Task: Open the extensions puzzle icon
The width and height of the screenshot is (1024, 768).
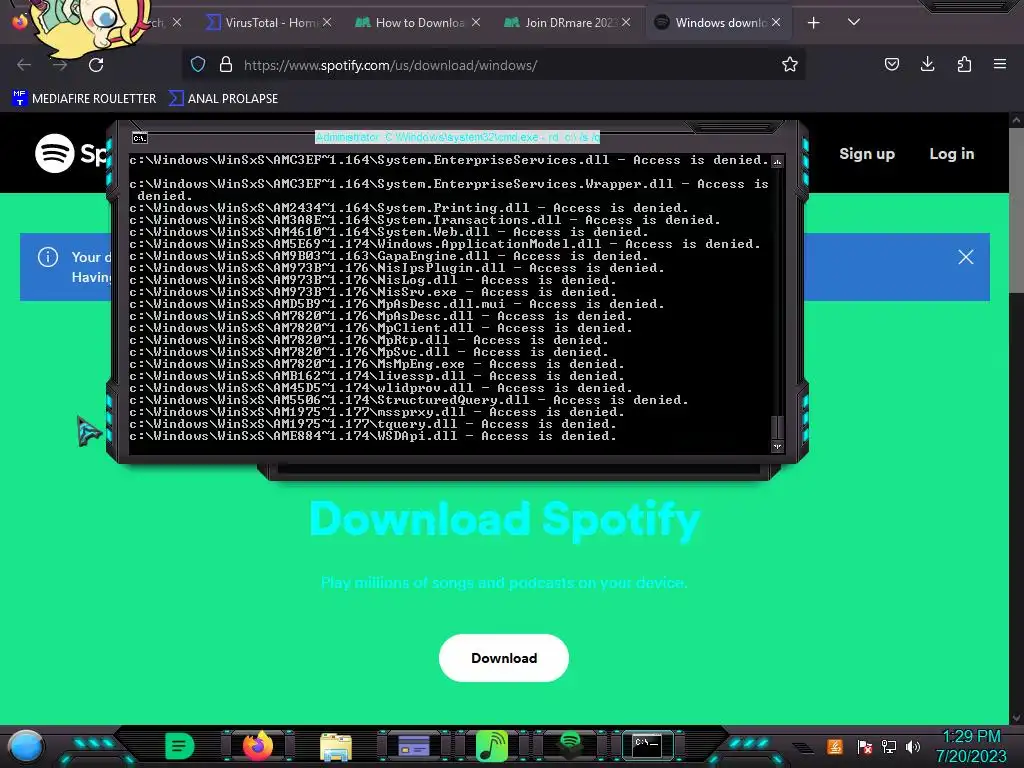Action: (x=964, y=64)
